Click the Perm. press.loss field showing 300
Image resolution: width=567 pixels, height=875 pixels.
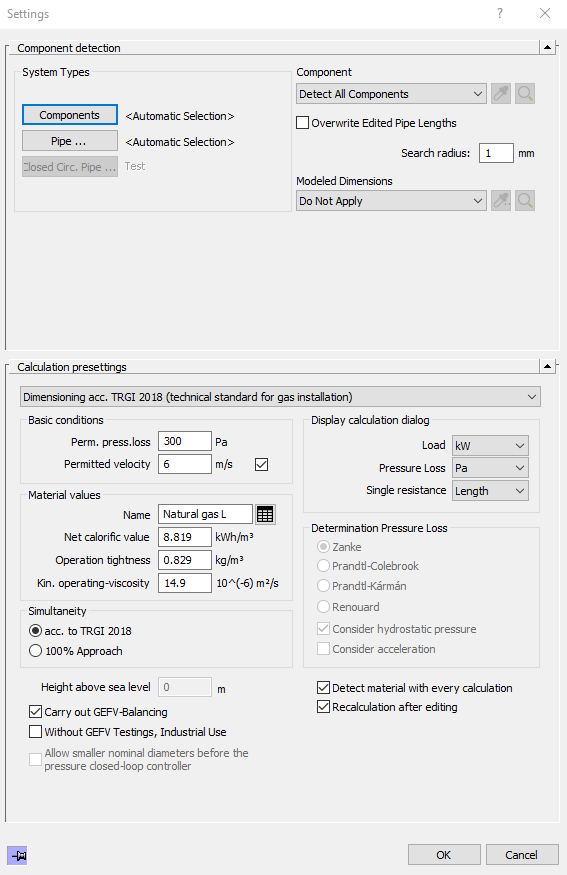185,441
